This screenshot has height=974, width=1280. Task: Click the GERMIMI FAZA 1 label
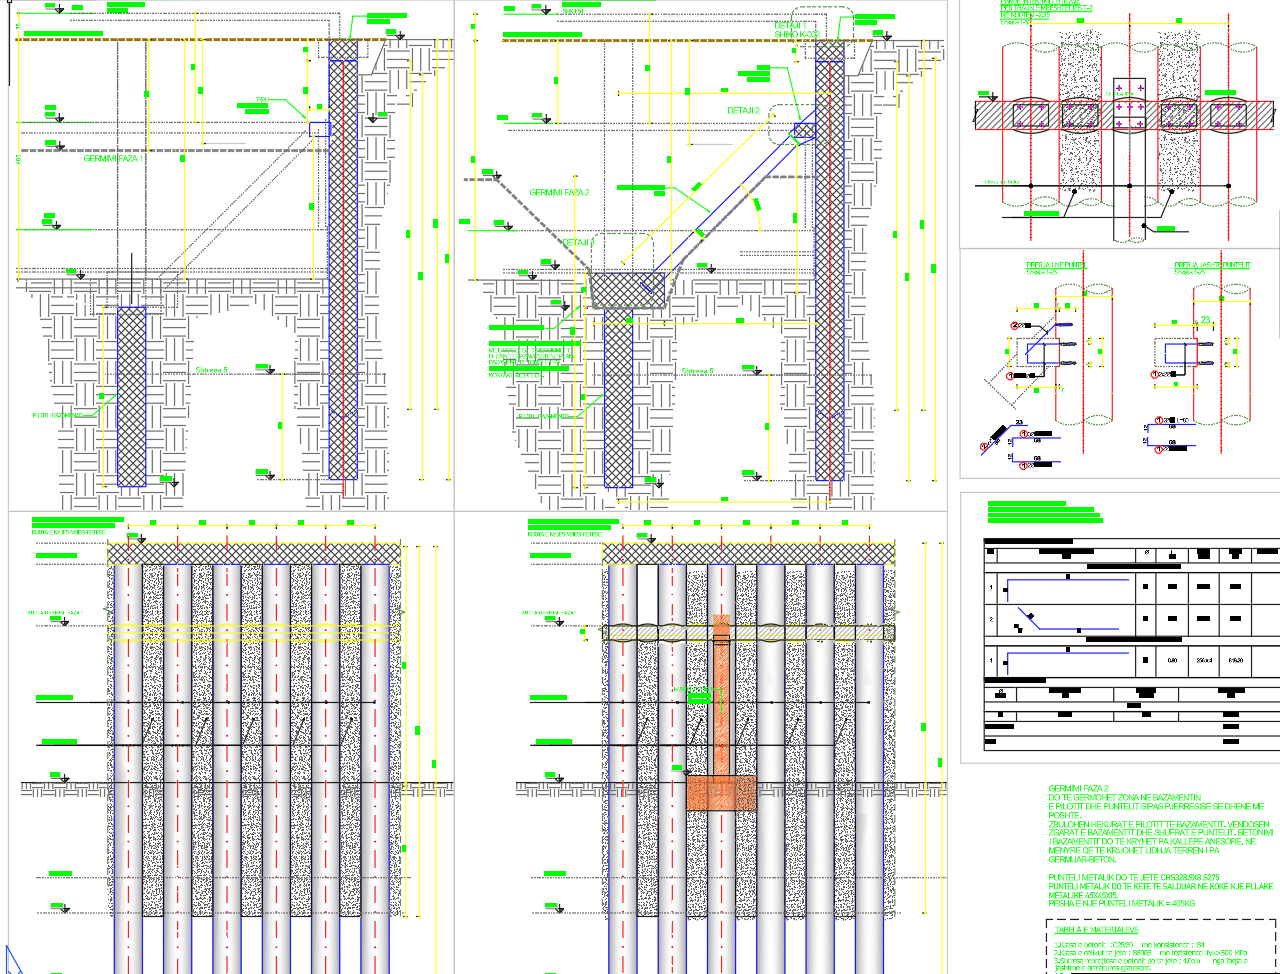coord(113,159)
